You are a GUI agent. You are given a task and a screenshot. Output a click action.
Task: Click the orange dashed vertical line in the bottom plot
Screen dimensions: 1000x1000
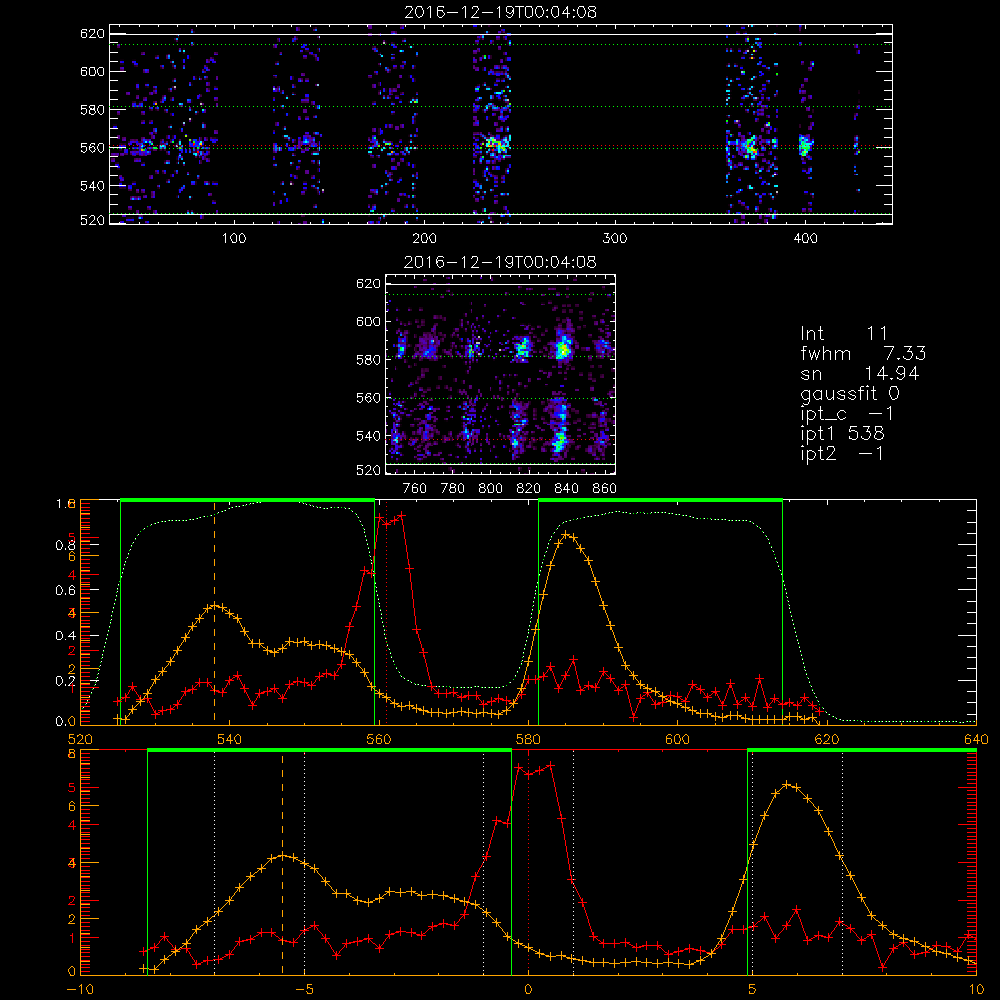click(x=283, y=864)
